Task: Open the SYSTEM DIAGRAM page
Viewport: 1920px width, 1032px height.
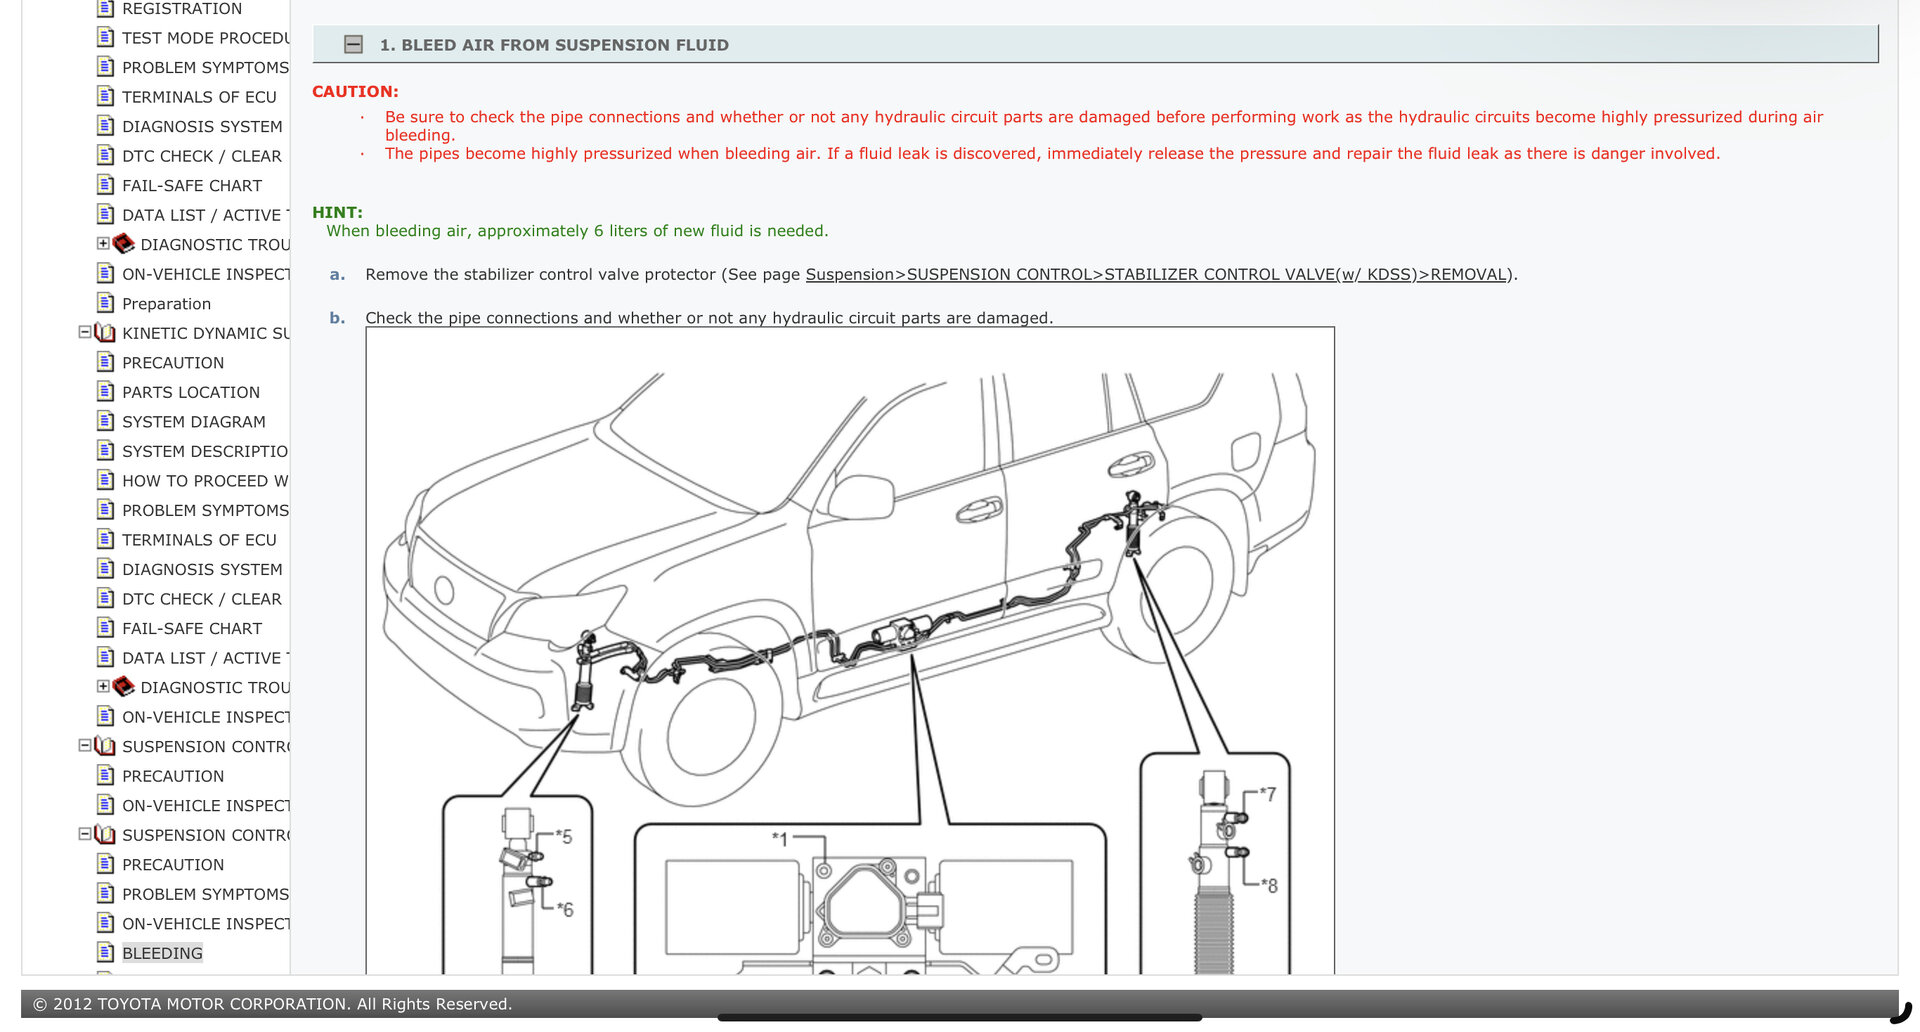Action: tap(194, 422)
